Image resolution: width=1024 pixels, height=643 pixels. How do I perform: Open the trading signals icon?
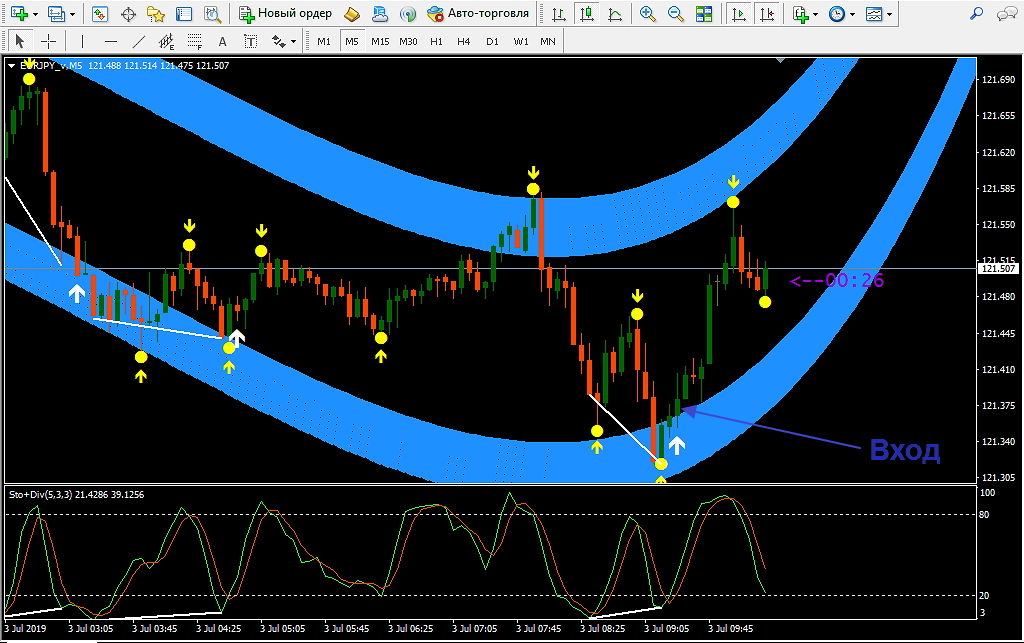point(408,14)
